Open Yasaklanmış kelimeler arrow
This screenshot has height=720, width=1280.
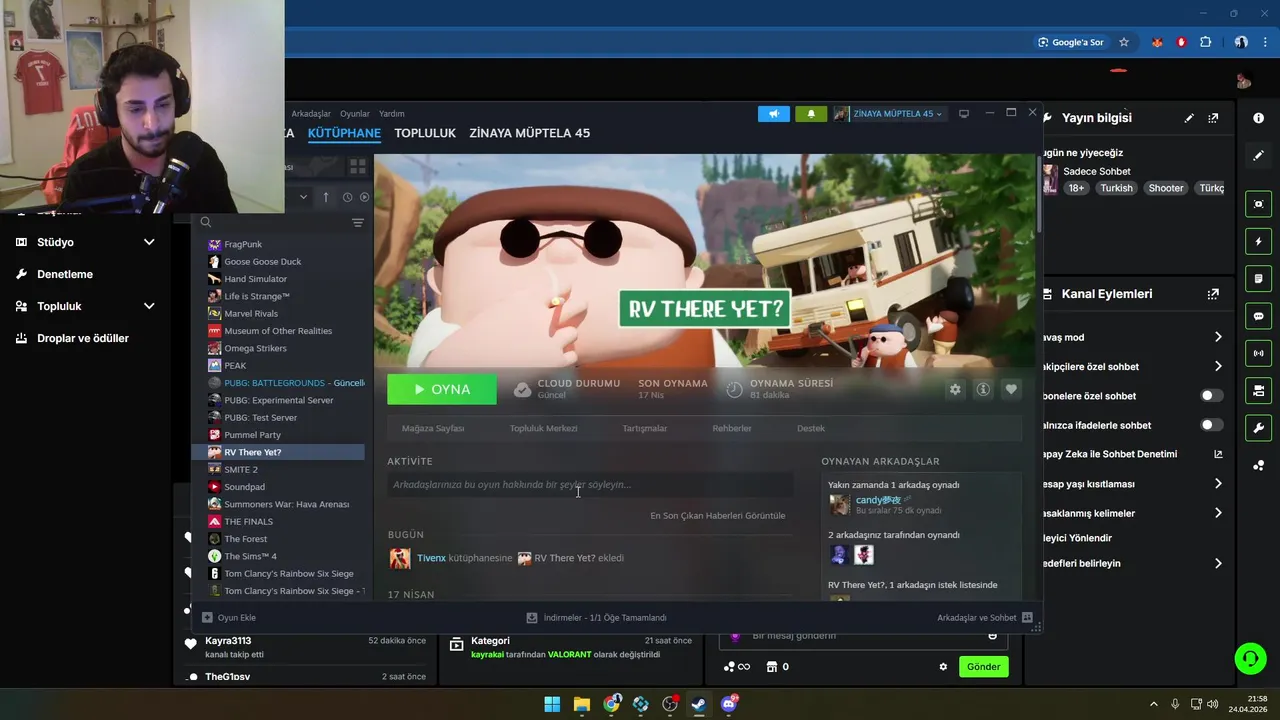pyautogui.click(x=1218, y=513)
